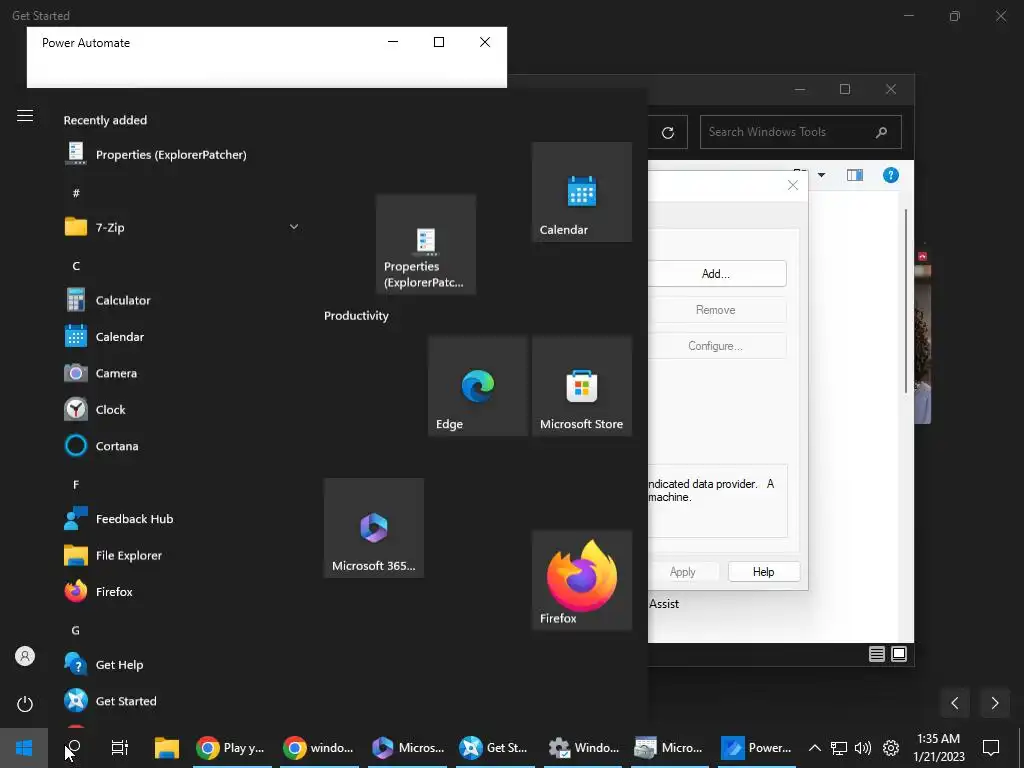Viewport: 1024px width, 768px height.
Task: Select the Productivity tile group title
Action: 356,315
